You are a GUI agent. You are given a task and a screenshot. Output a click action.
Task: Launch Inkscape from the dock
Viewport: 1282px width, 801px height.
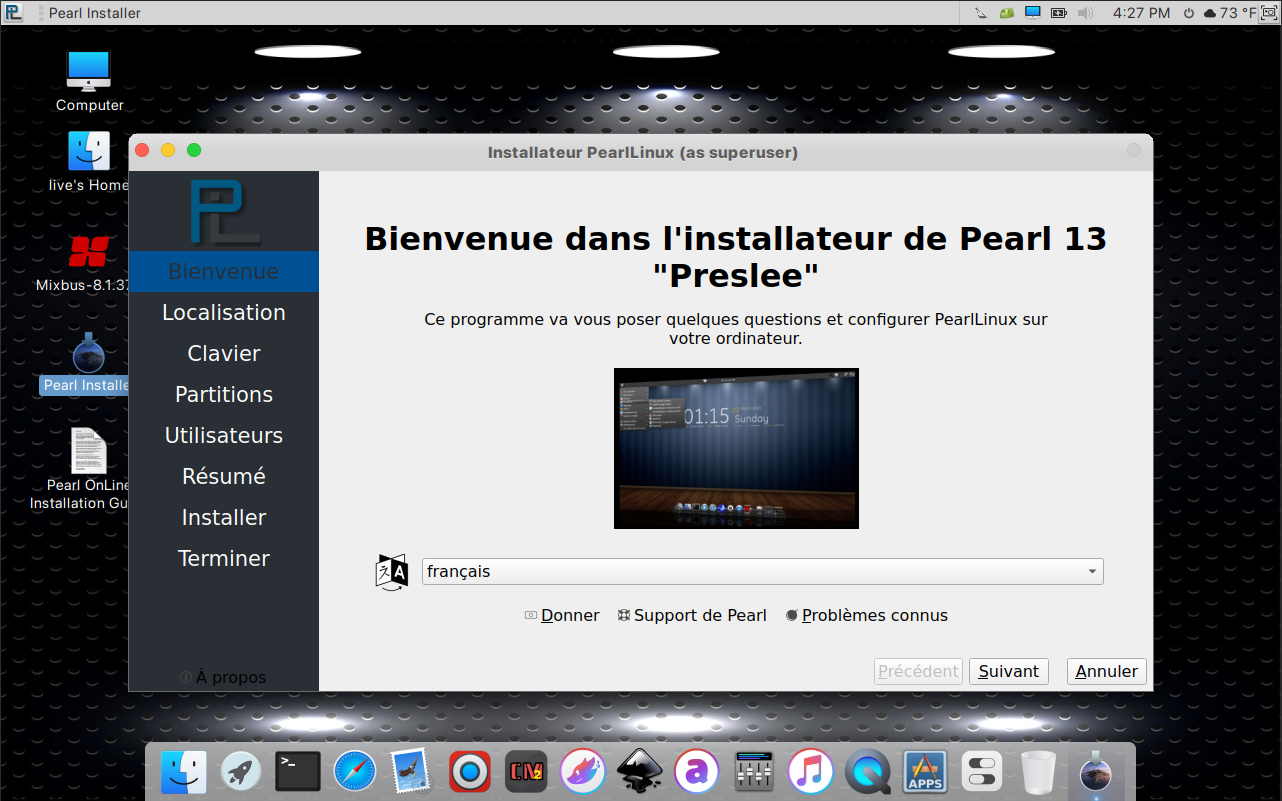coord(640,771)
